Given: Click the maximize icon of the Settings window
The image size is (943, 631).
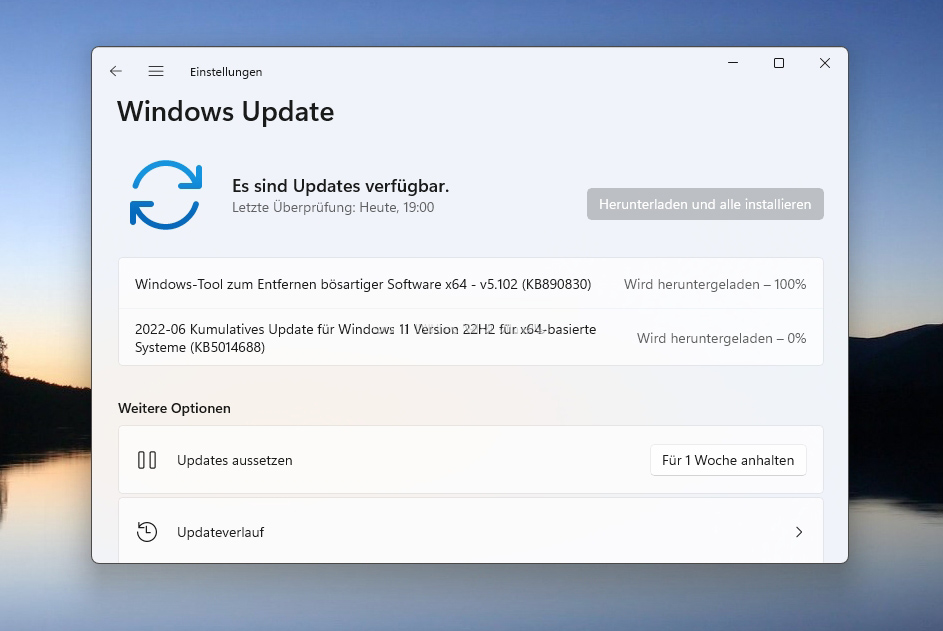Looking at the screenshot, I should pyautogui.click(x=778, y=63).
